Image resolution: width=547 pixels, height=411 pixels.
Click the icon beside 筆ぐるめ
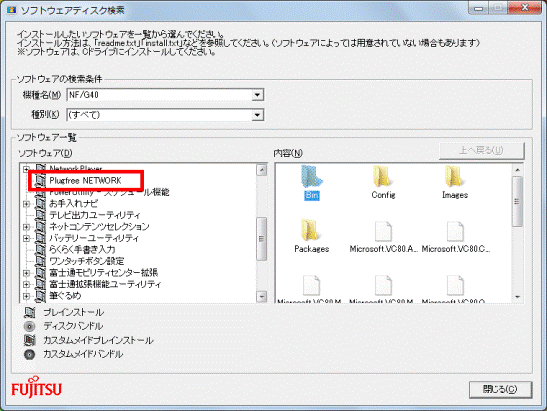[41, 296]
